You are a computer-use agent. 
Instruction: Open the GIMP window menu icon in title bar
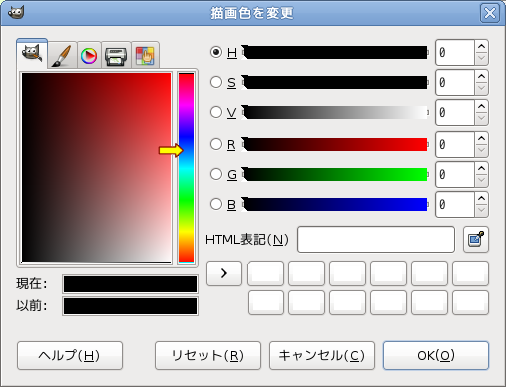click(x=16, y=13)
